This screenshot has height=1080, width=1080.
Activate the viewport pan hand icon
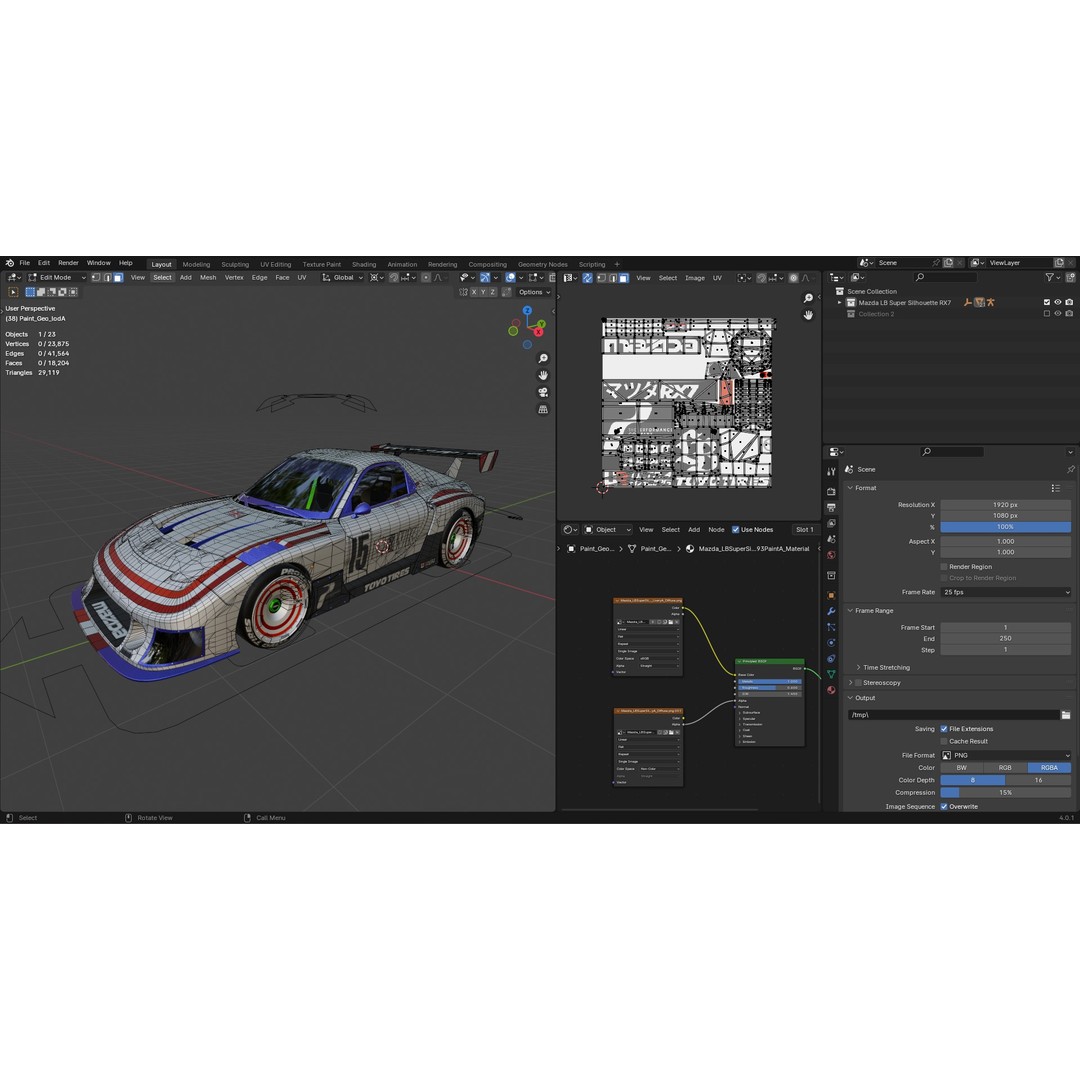click(543, 375)
